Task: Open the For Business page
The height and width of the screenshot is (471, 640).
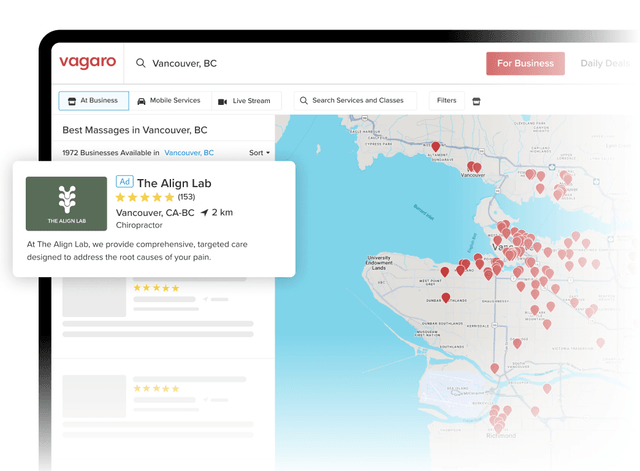Action: tap(525, 63)
